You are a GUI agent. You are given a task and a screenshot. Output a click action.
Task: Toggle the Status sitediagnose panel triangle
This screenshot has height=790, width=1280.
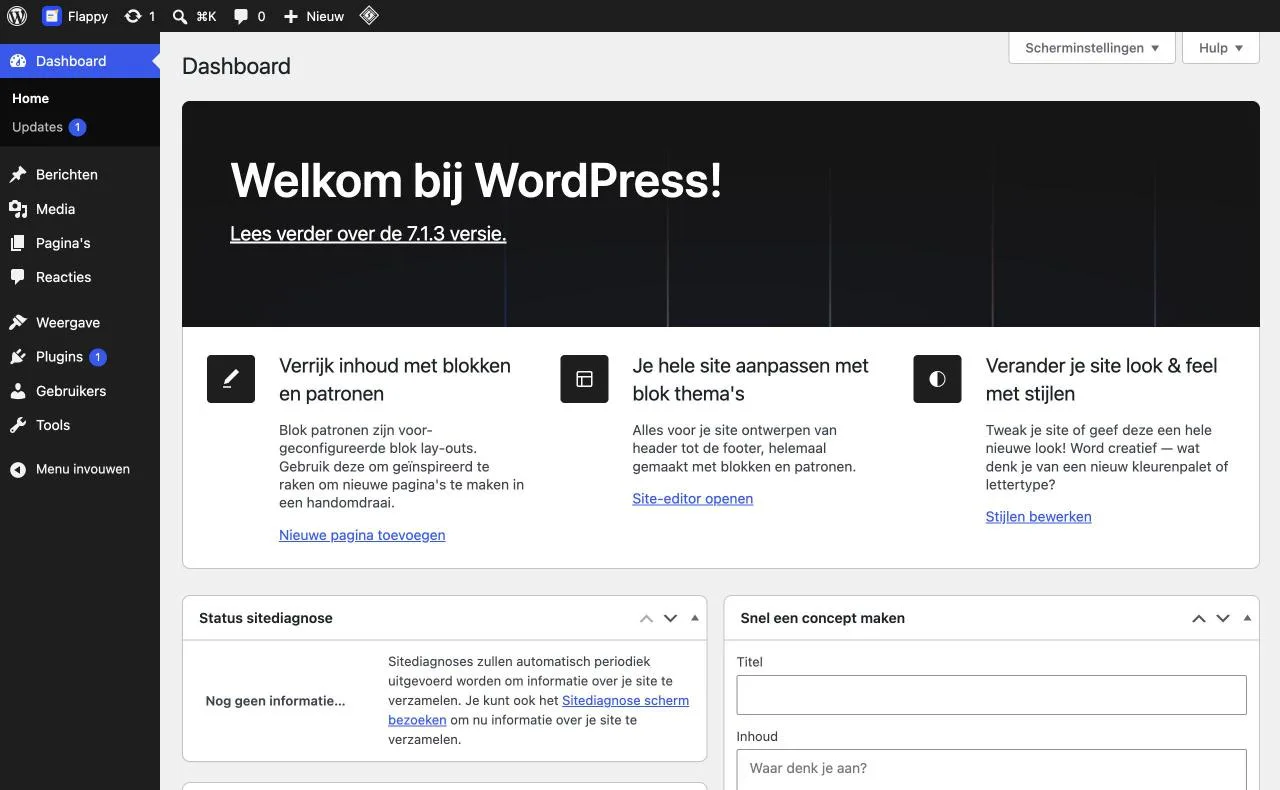695,618
